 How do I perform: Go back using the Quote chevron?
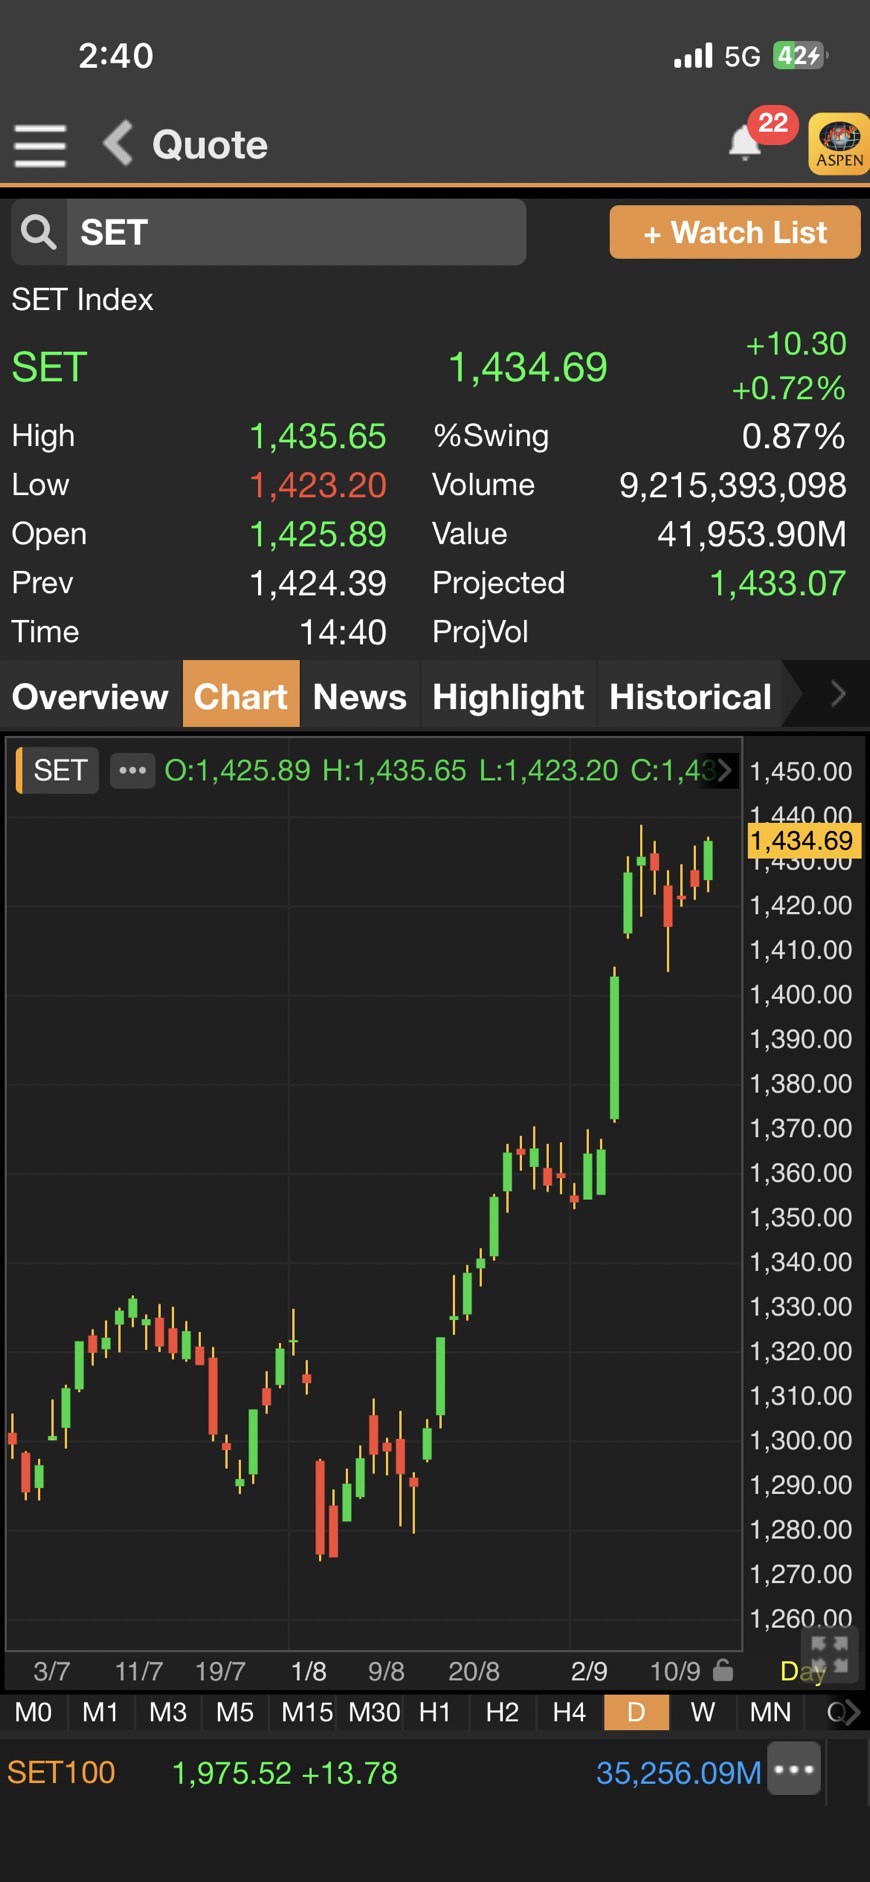coord(118,143)
